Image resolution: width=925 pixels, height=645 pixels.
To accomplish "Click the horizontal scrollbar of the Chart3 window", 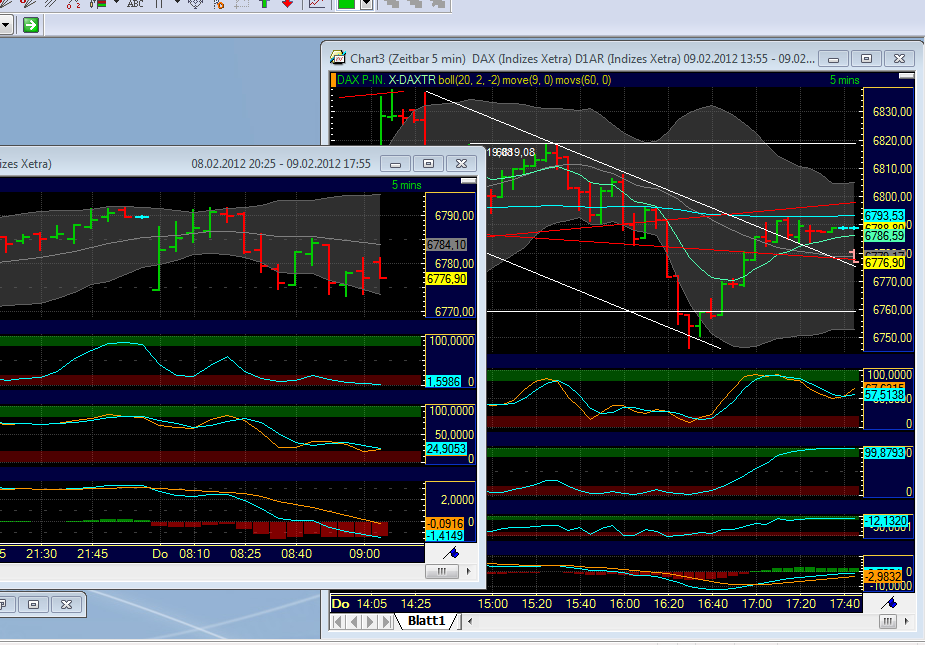I will [886, 621].
